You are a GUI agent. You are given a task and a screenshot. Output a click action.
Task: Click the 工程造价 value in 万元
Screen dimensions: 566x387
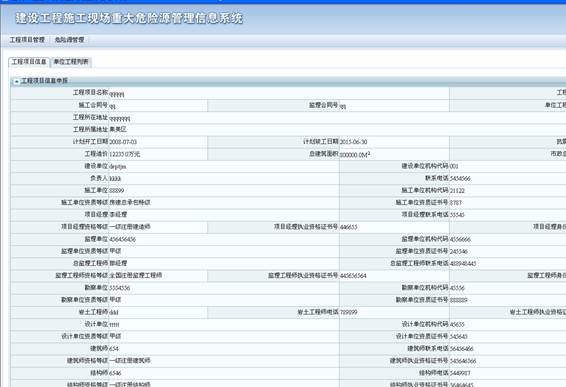pos(125,154)
